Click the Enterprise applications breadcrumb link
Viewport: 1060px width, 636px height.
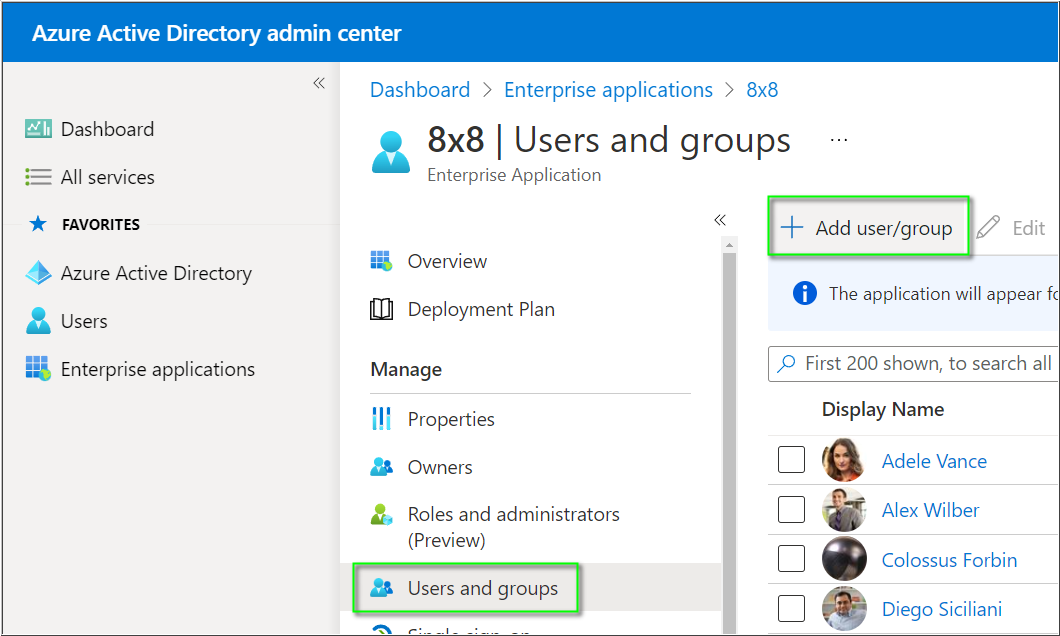click(608, 90)
